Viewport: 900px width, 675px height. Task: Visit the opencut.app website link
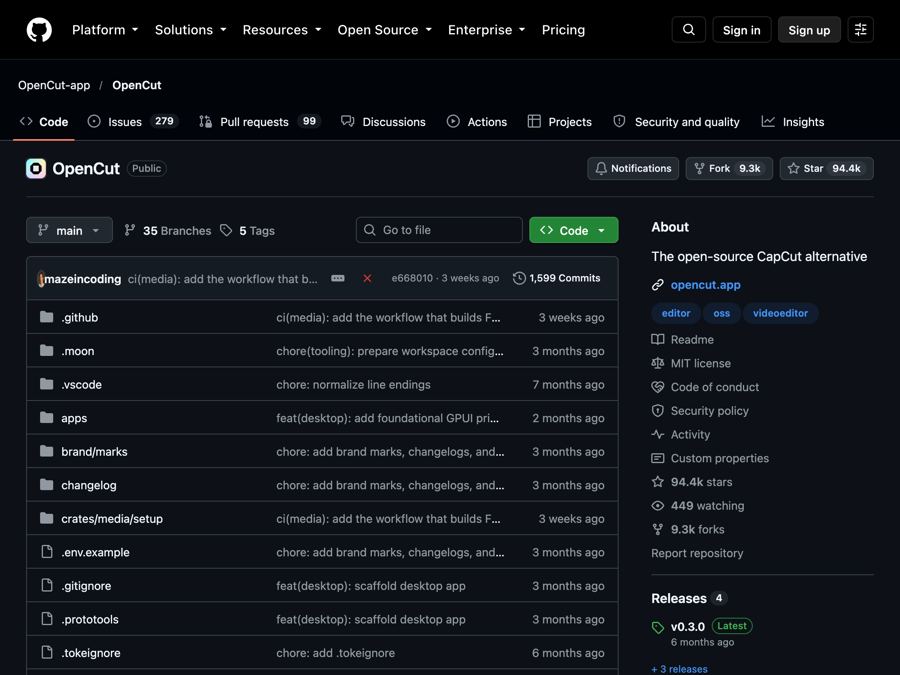click(x=705, y=285)
